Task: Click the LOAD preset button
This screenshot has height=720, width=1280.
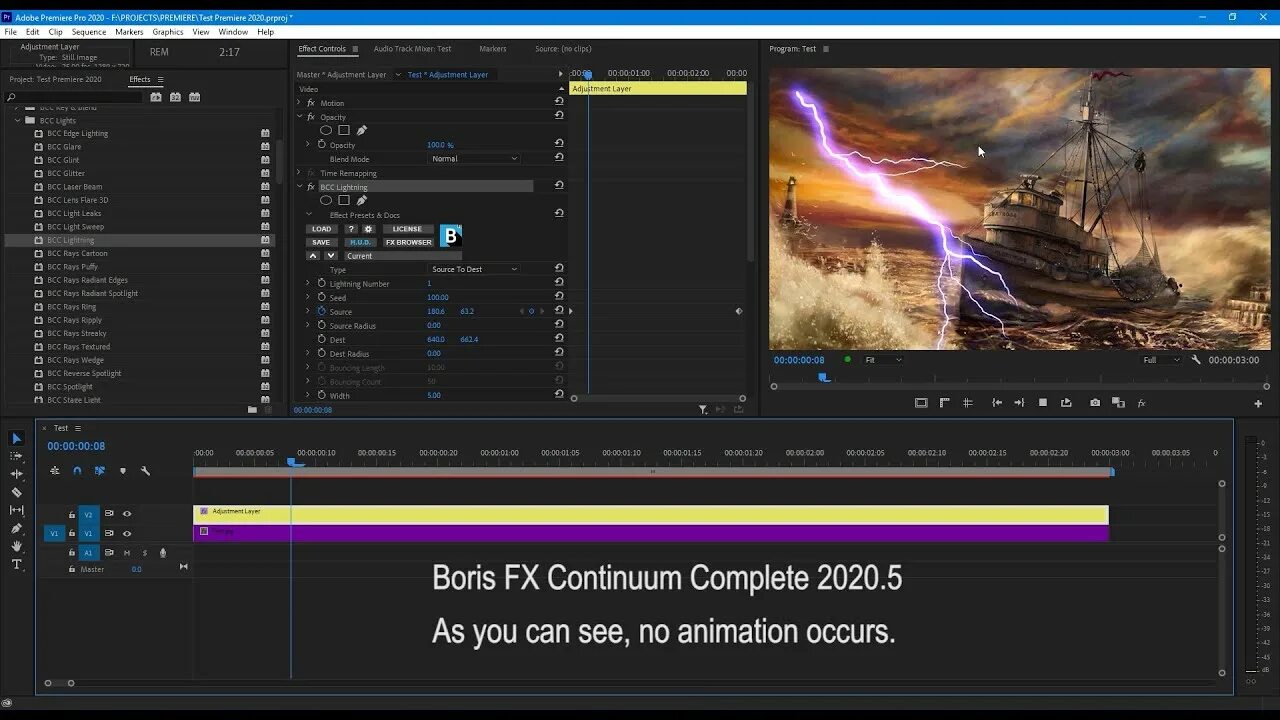Action: (321, 229)
